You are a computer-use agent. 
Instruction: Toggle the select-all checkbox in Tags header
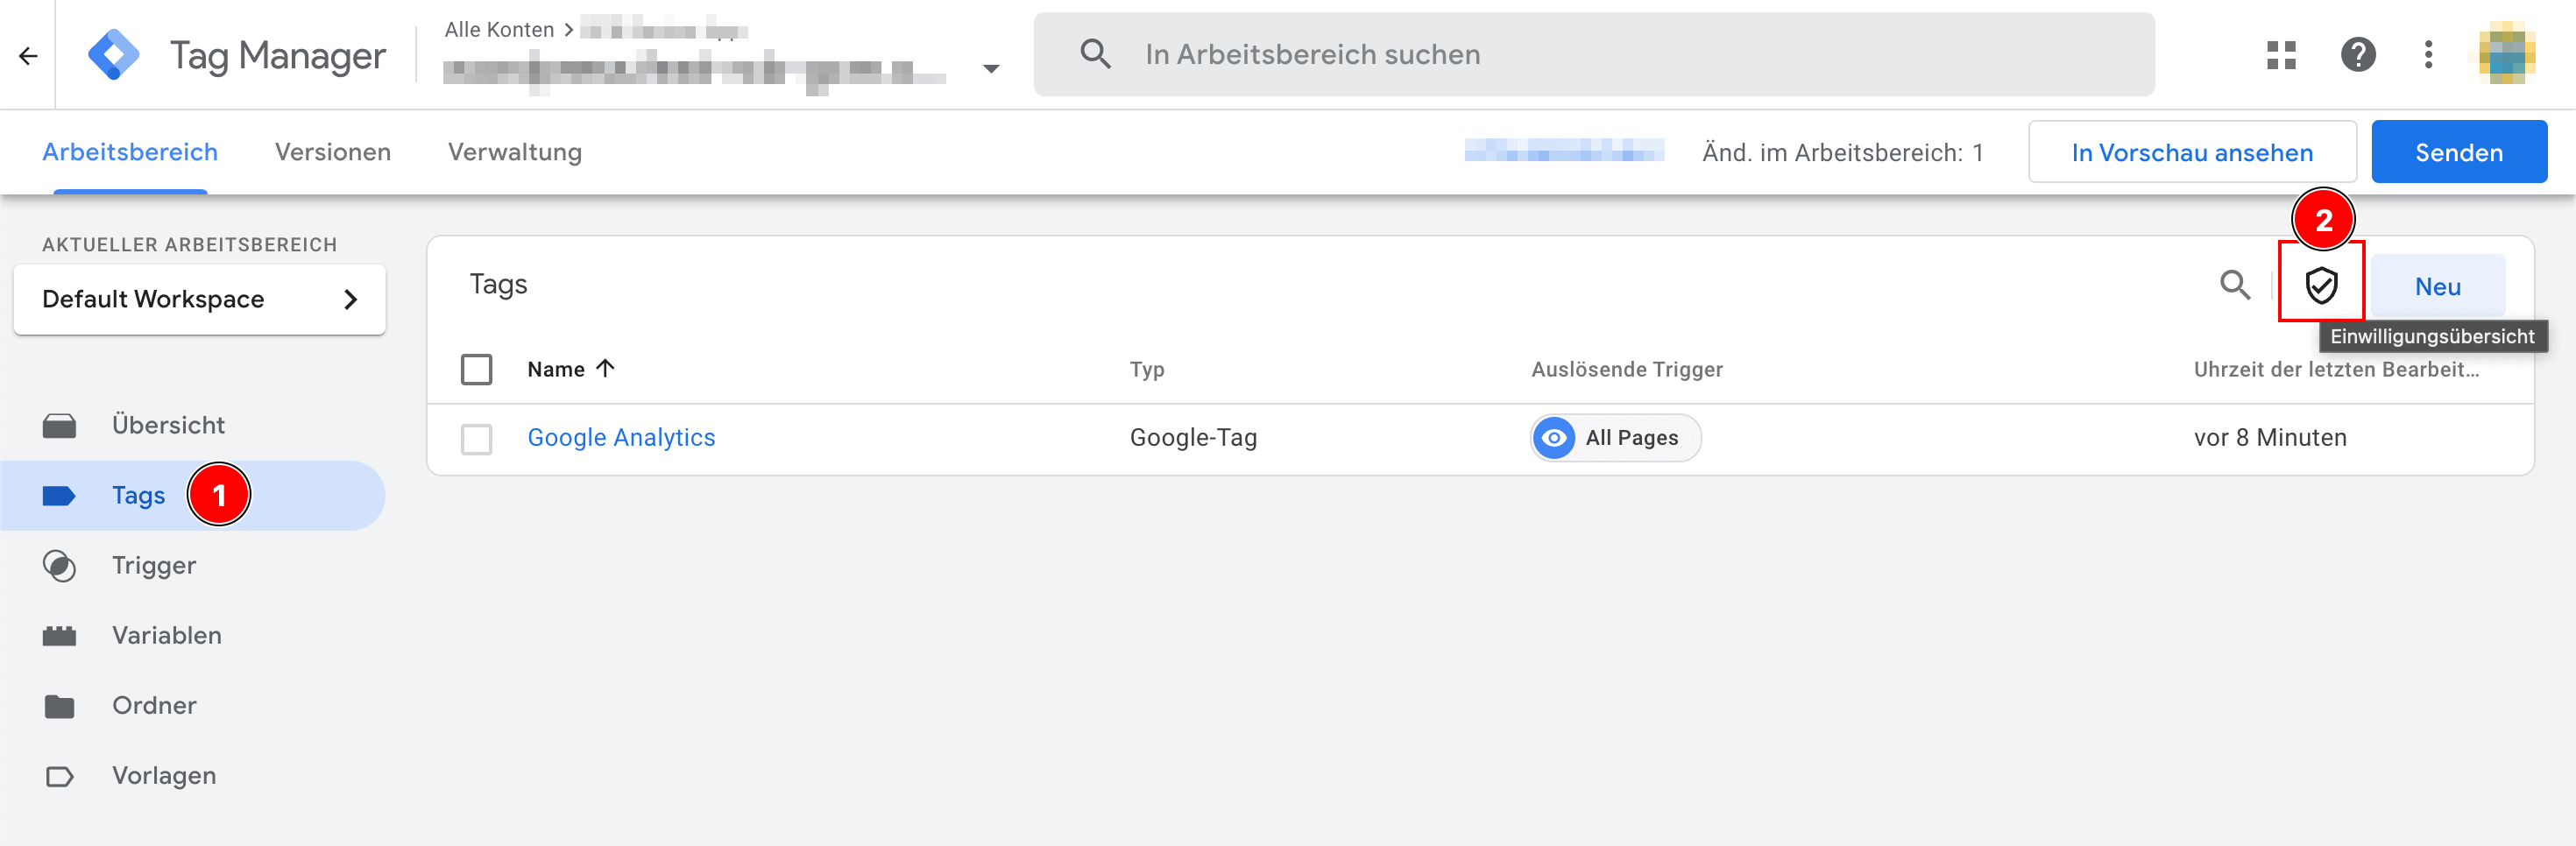[476, 370]
